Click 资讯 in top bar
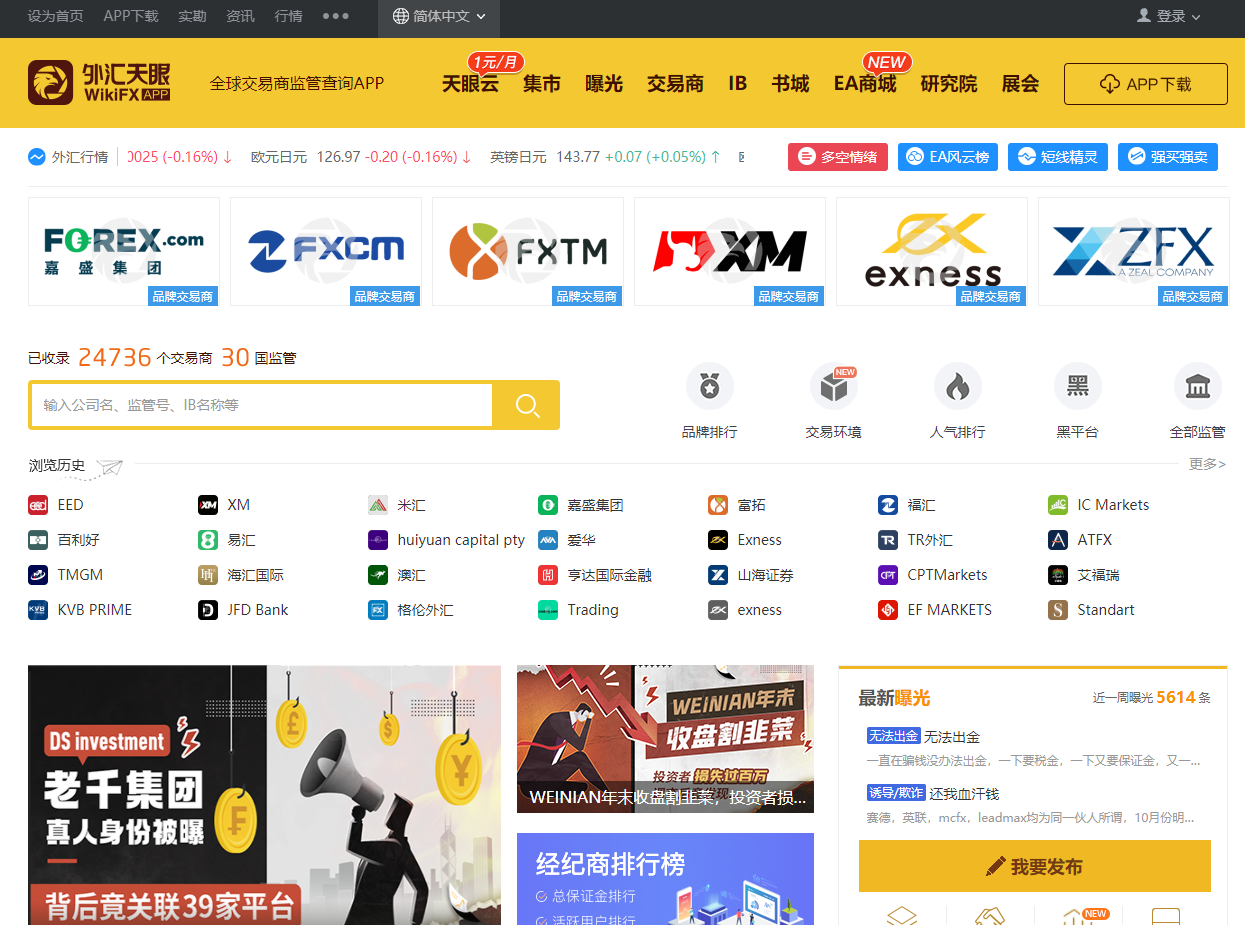This screenshot has height=925, width=1245. (240, 16)
